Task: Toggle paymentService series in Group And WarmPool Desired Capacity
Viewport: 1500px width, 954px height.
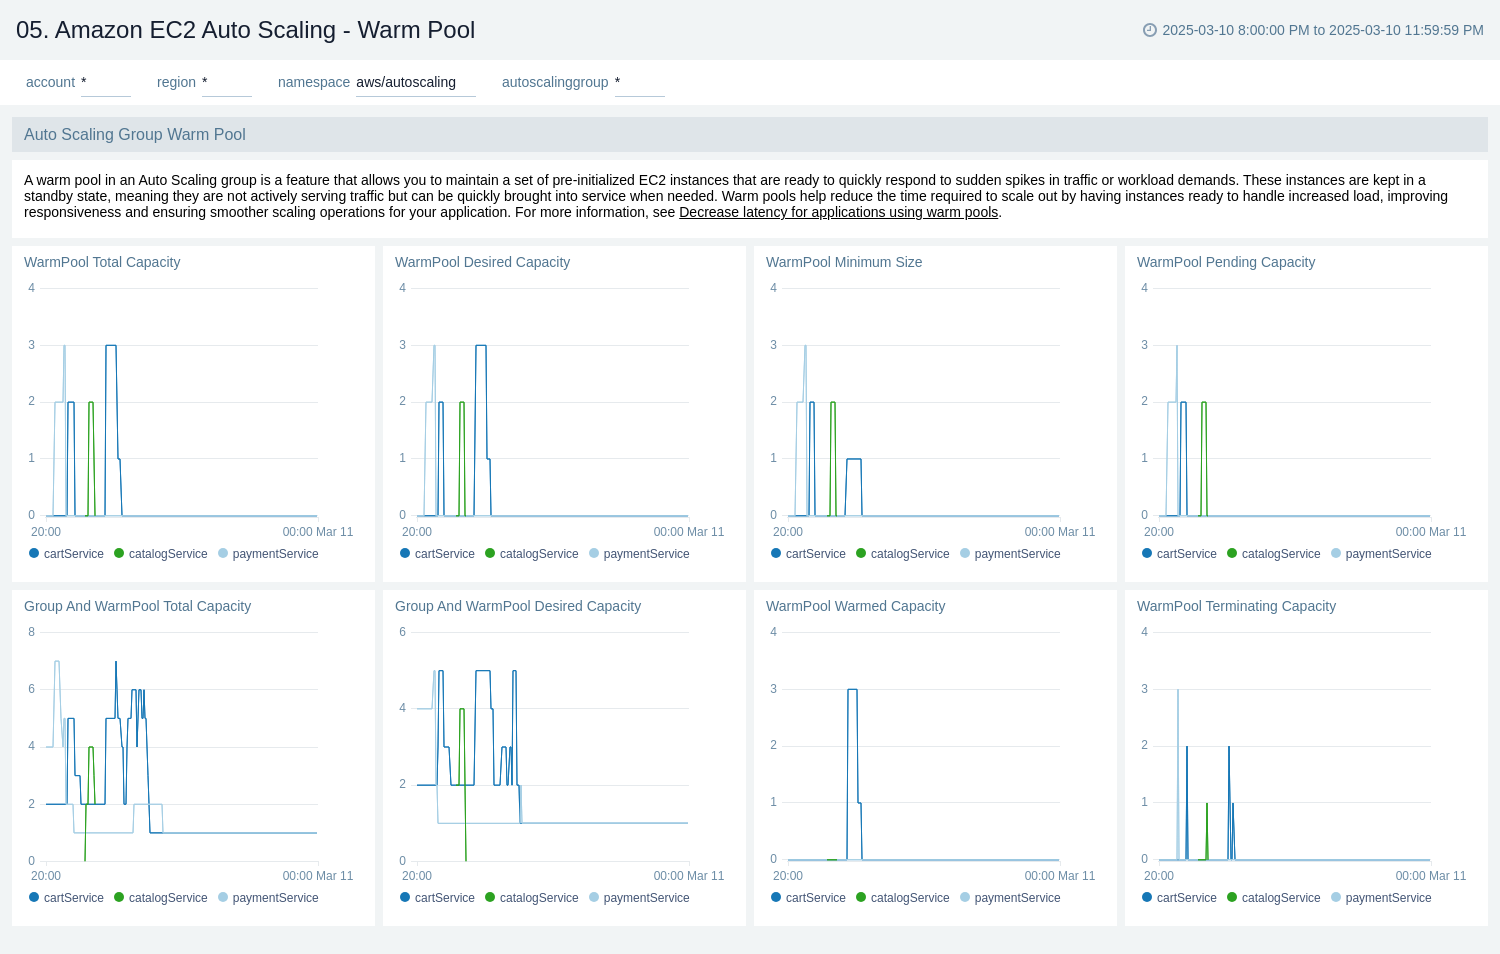Action: [x=594, y=897]
